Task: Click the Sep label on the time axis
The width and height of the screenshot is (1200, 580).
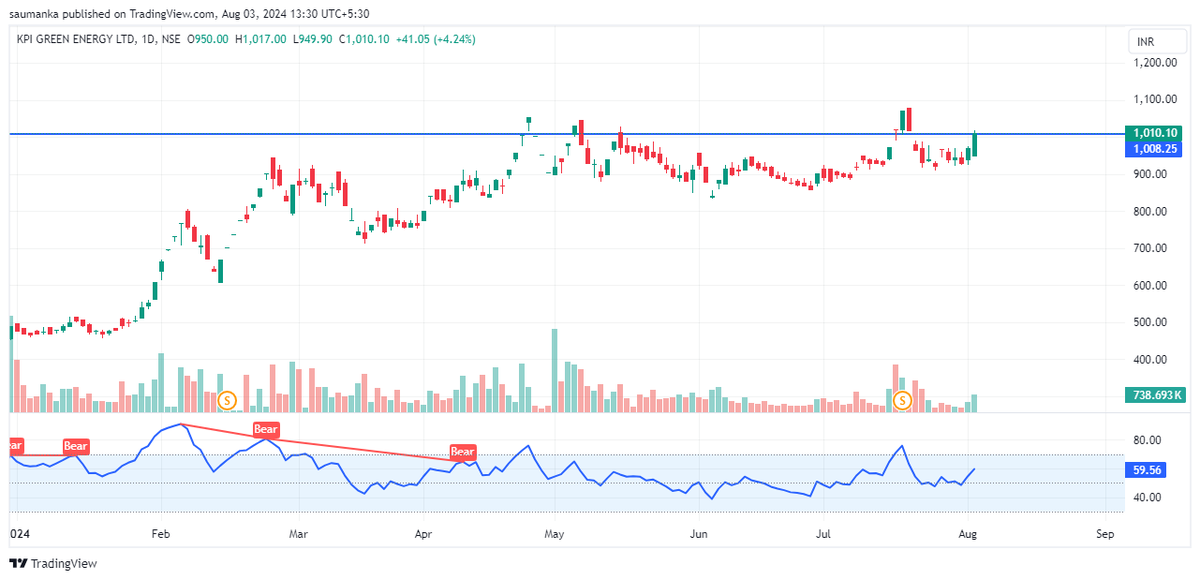Action: pos(1104,534)
